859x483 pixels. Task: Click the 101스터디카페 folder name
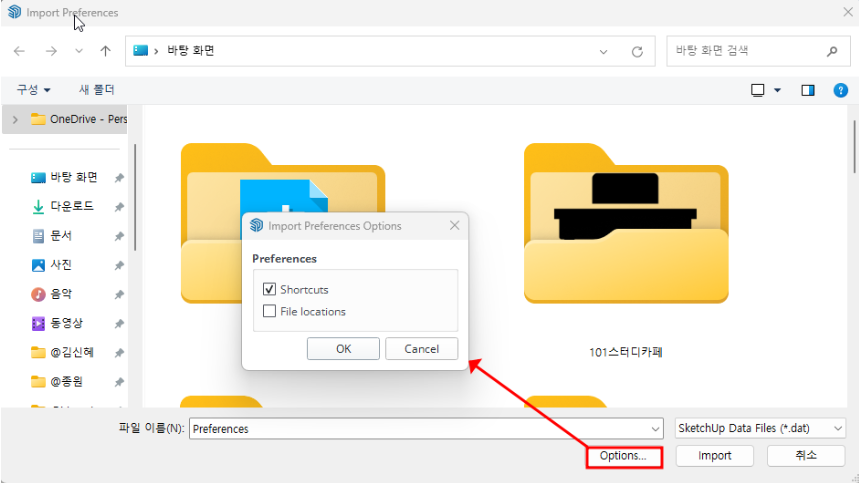(626, 352)
